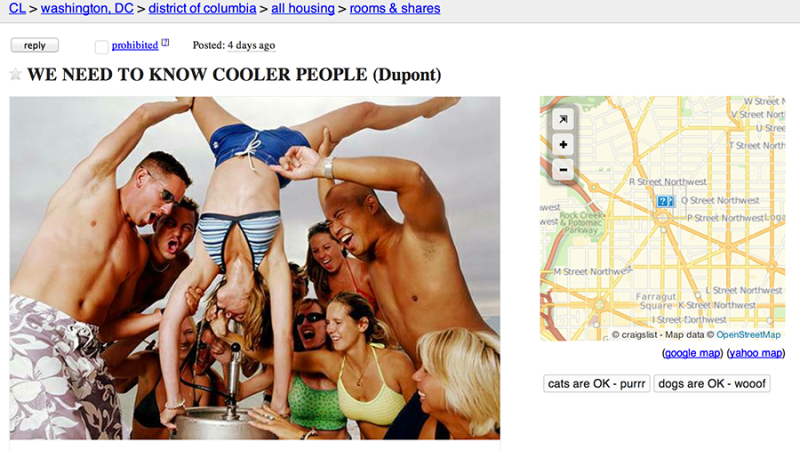Viewport: 800px width, 450px height.
Task: Go to CL home breadcrumb
Action: click(17, 8)
